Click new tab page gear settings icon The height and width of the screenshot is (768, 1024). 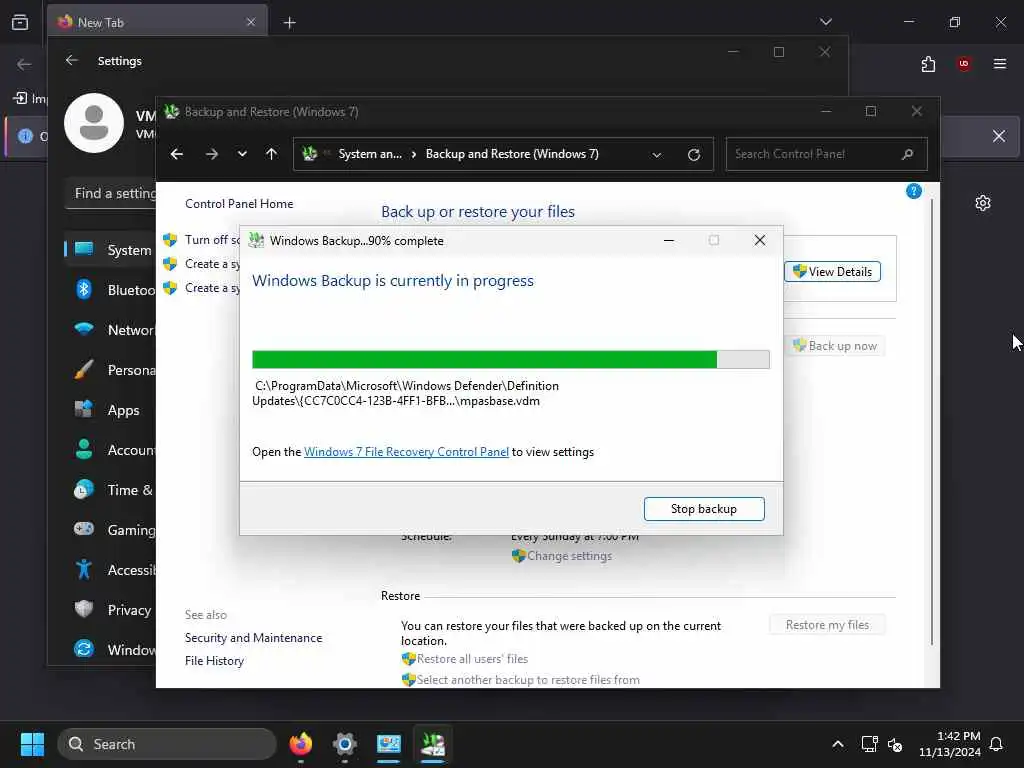[x=983, y=203]
